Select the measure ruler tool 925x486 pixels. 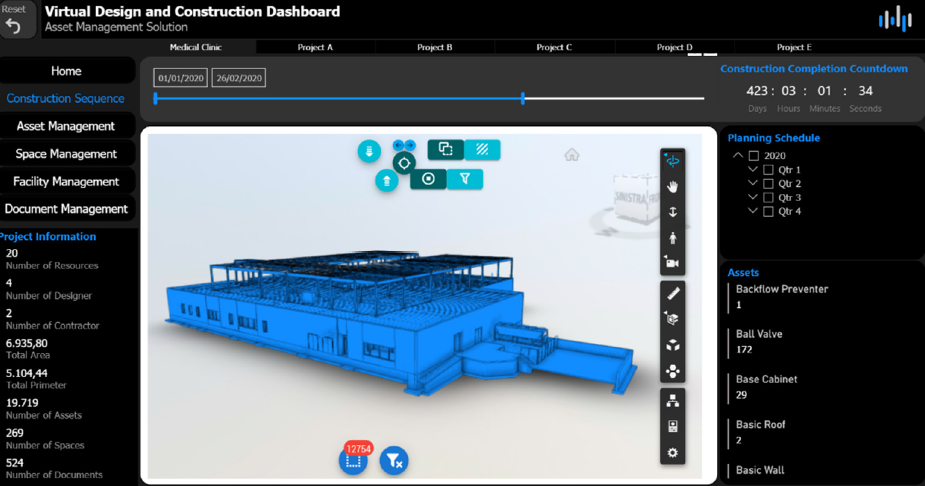(673, 293)
